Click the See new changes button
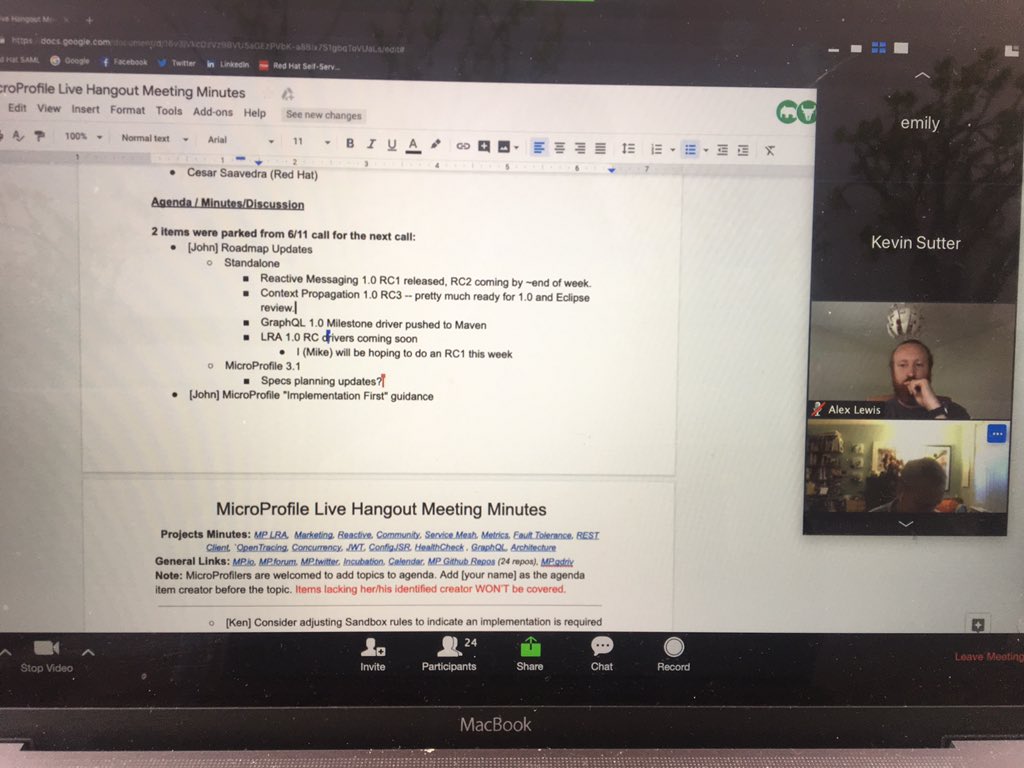The image size is (1024, 768). point(323,115)
